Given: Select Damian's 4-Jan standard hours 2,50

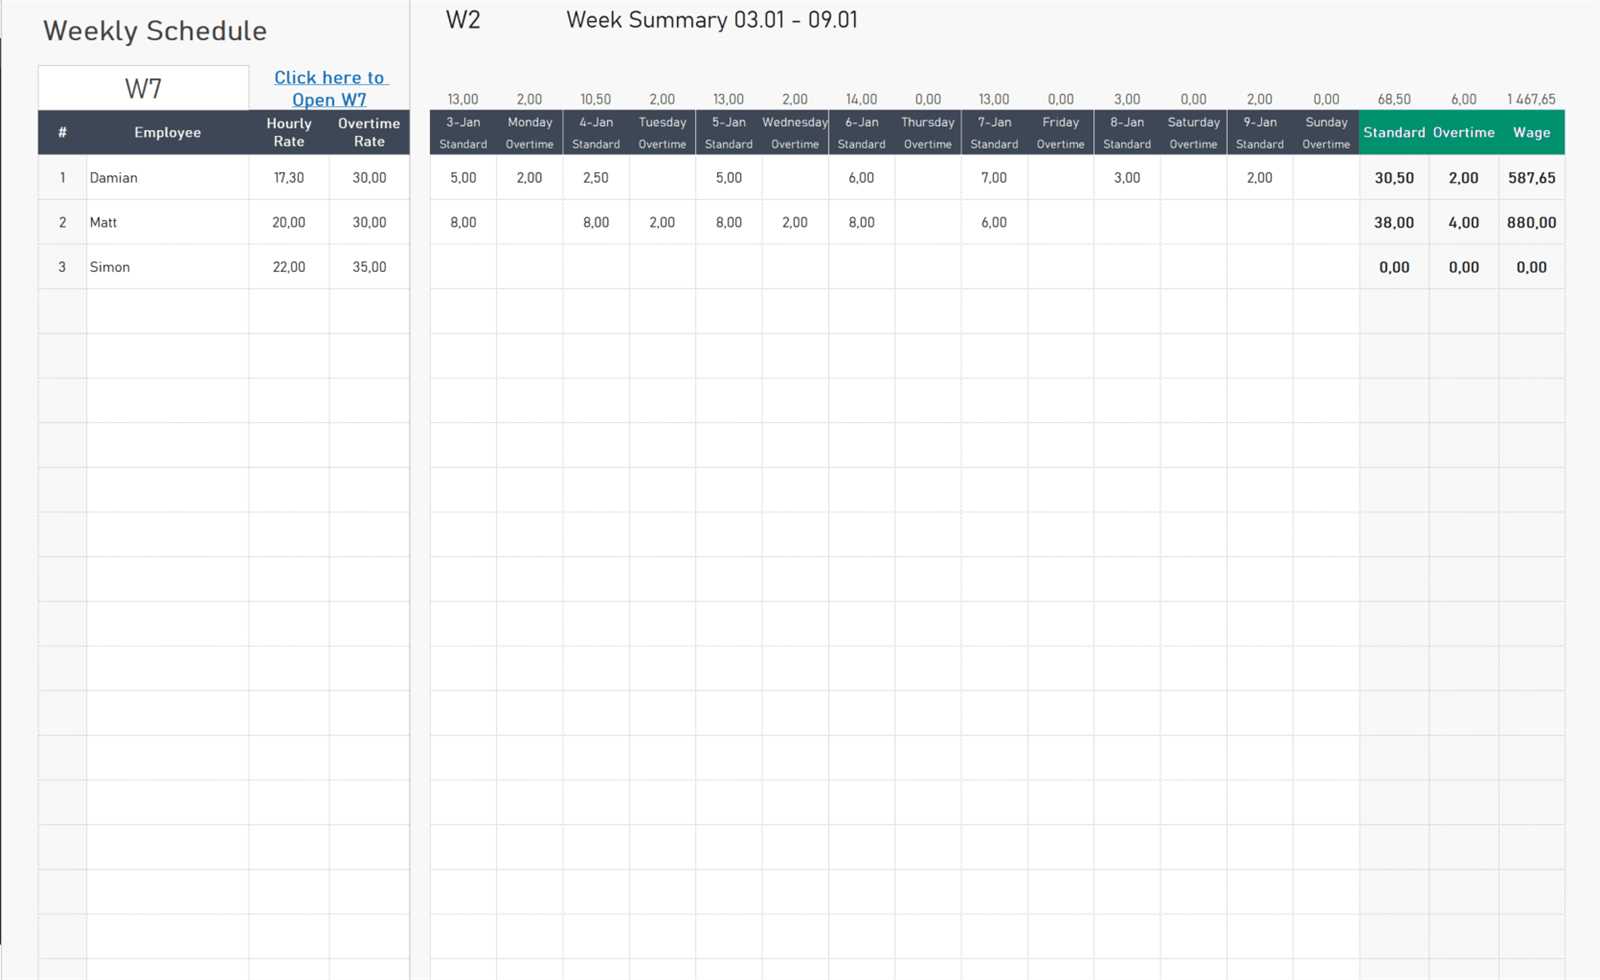Looking at the screenshot, I should point(596,177).
